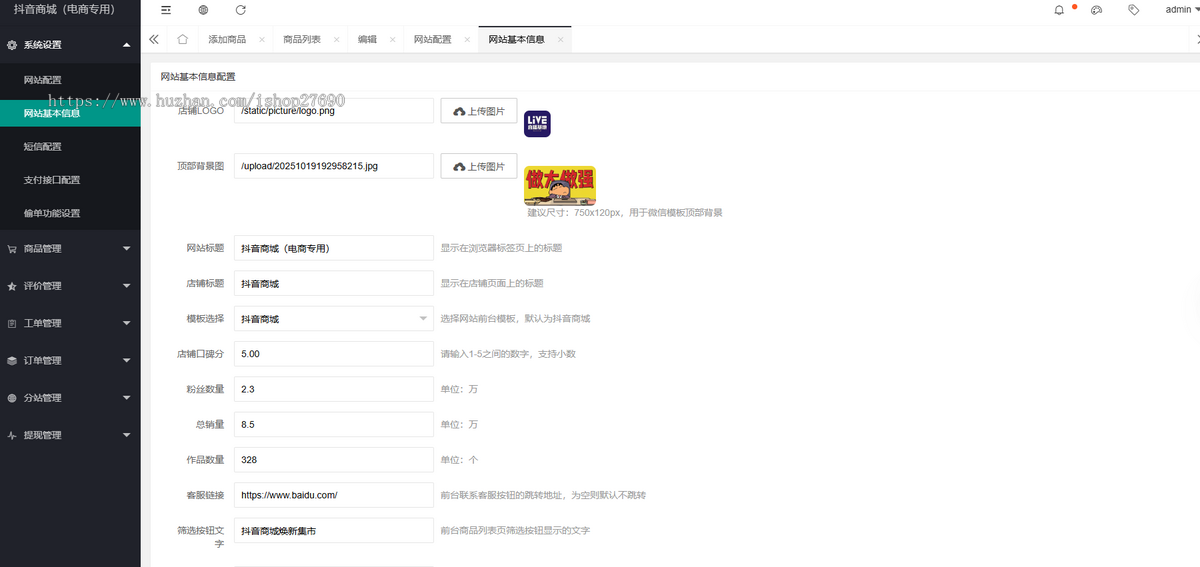Click the 系统设置 gear icon
Image resolution: width=1200 pixels, height=567 pixels.
tap(12, 45)
